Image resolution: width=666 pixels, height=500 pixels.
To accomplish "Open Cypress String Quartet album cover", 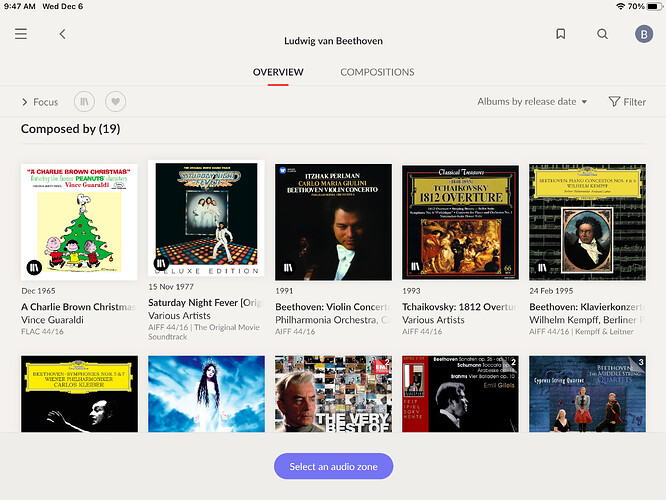I will tap(587, 394).
